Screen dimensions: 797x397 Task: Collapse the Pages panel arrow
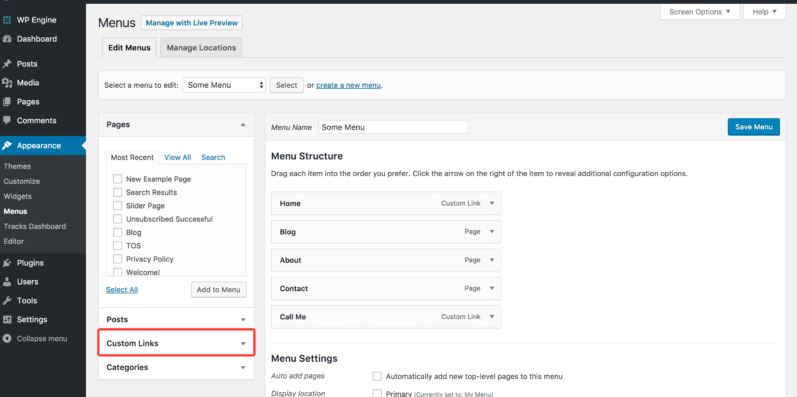pos(243,125)
